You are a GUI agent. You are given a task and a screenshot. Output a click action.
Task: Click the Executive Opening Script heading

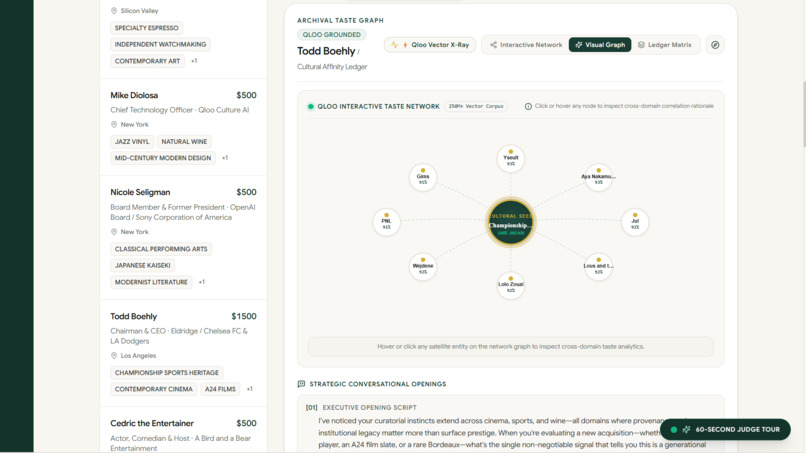coord(370,407)
